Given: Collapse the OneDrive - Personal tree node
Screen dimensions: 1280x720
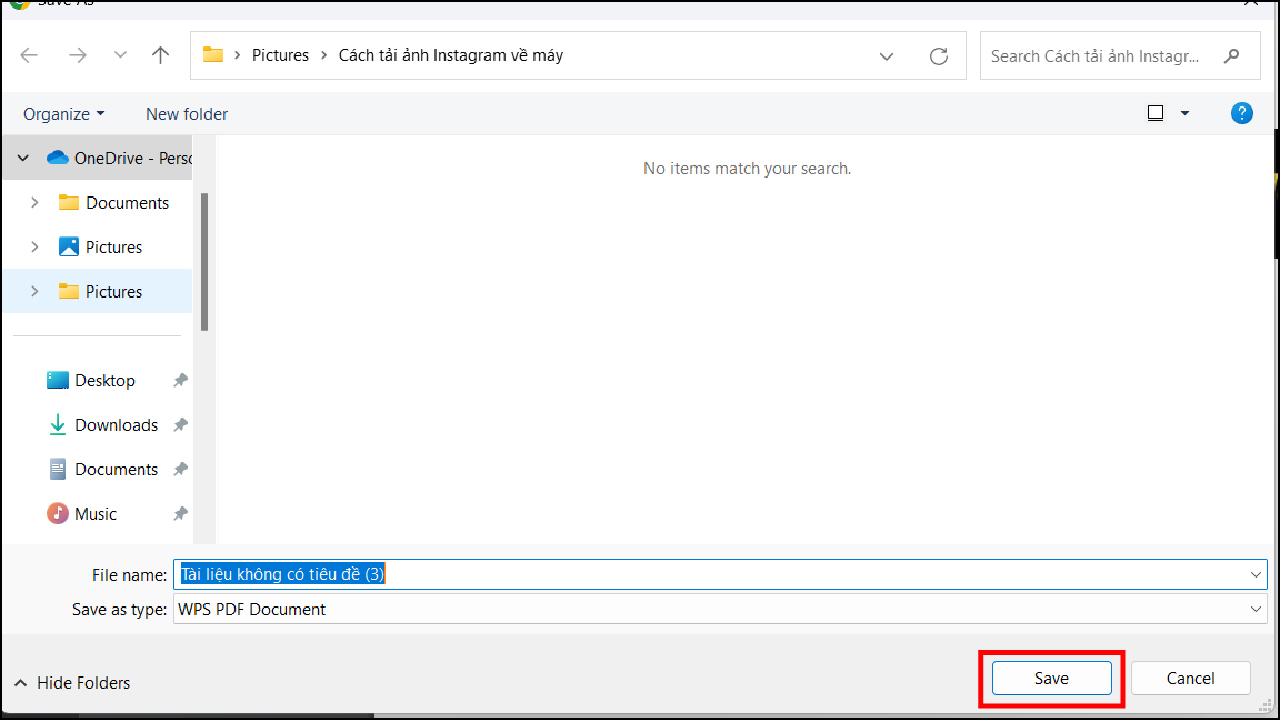Looking at the screenshot, I should [22, 157].
